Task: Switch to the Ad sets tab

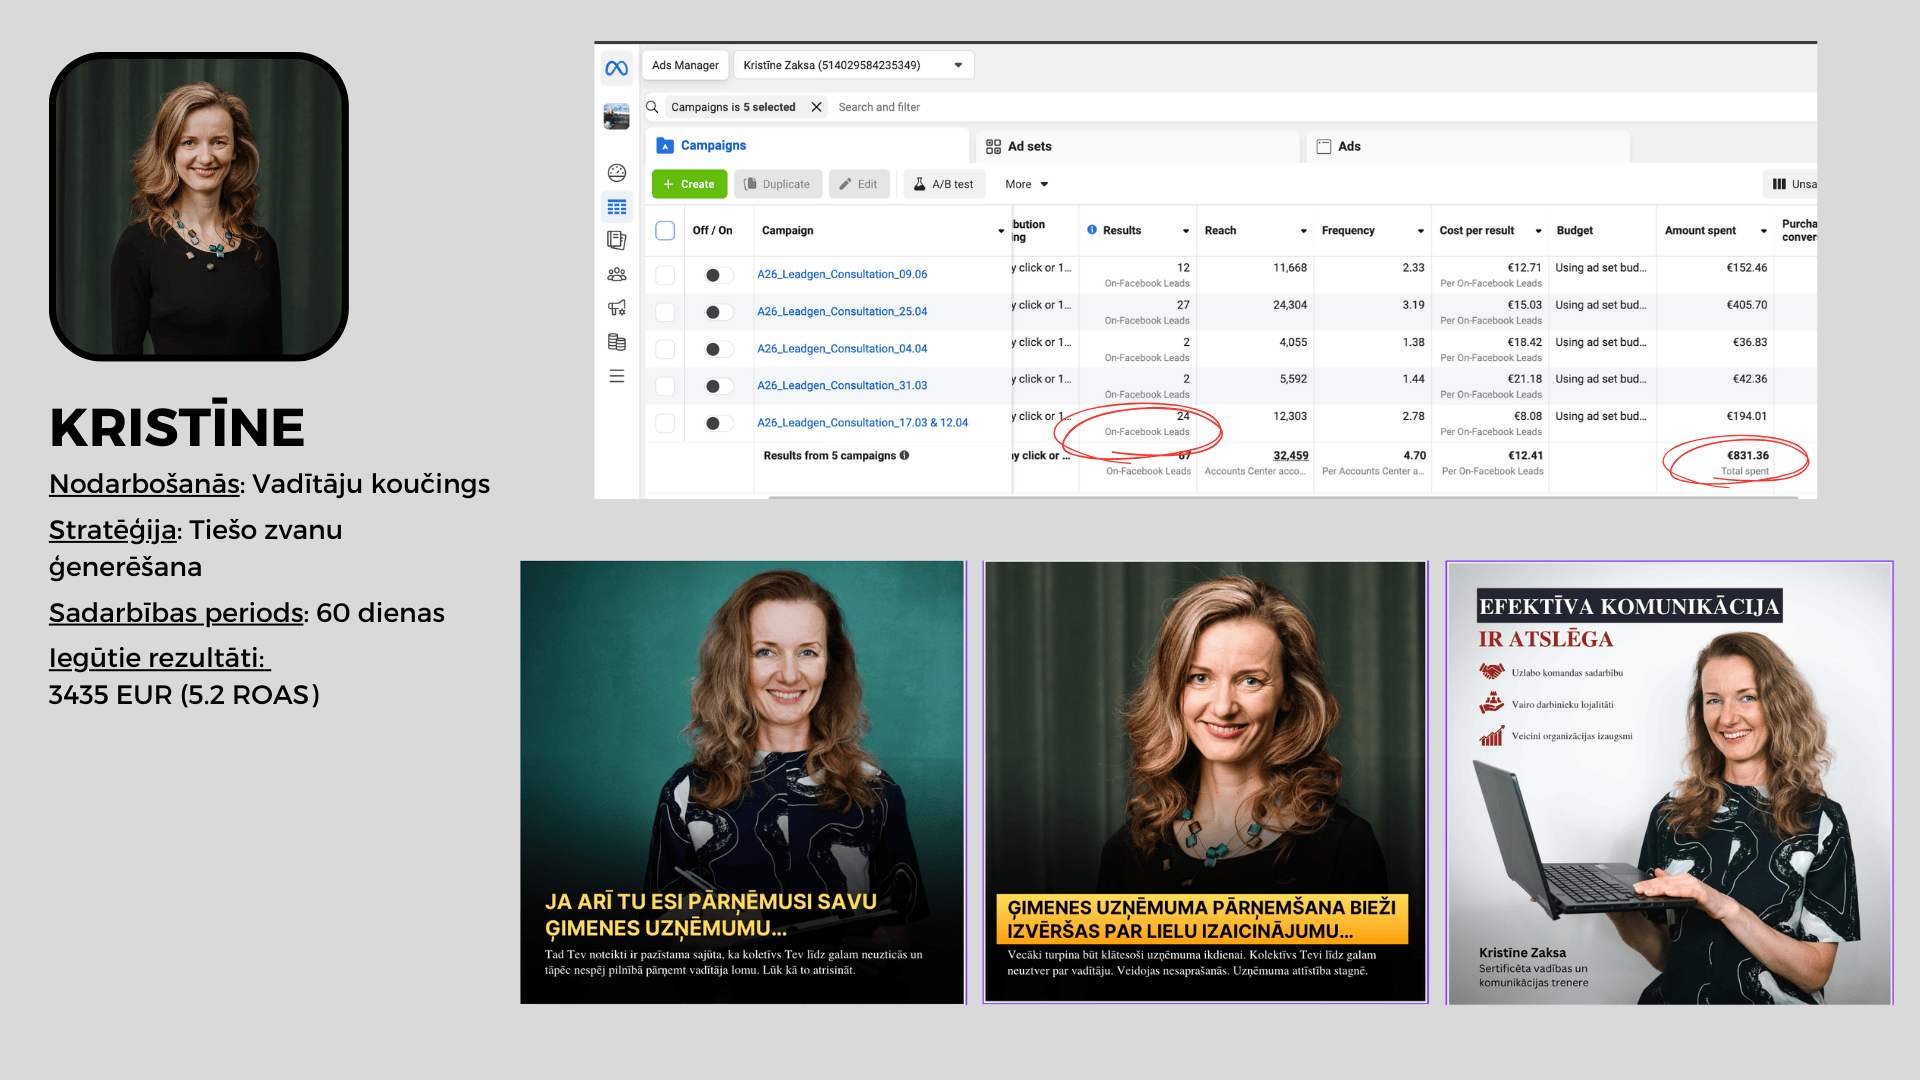Action: 1029,146
